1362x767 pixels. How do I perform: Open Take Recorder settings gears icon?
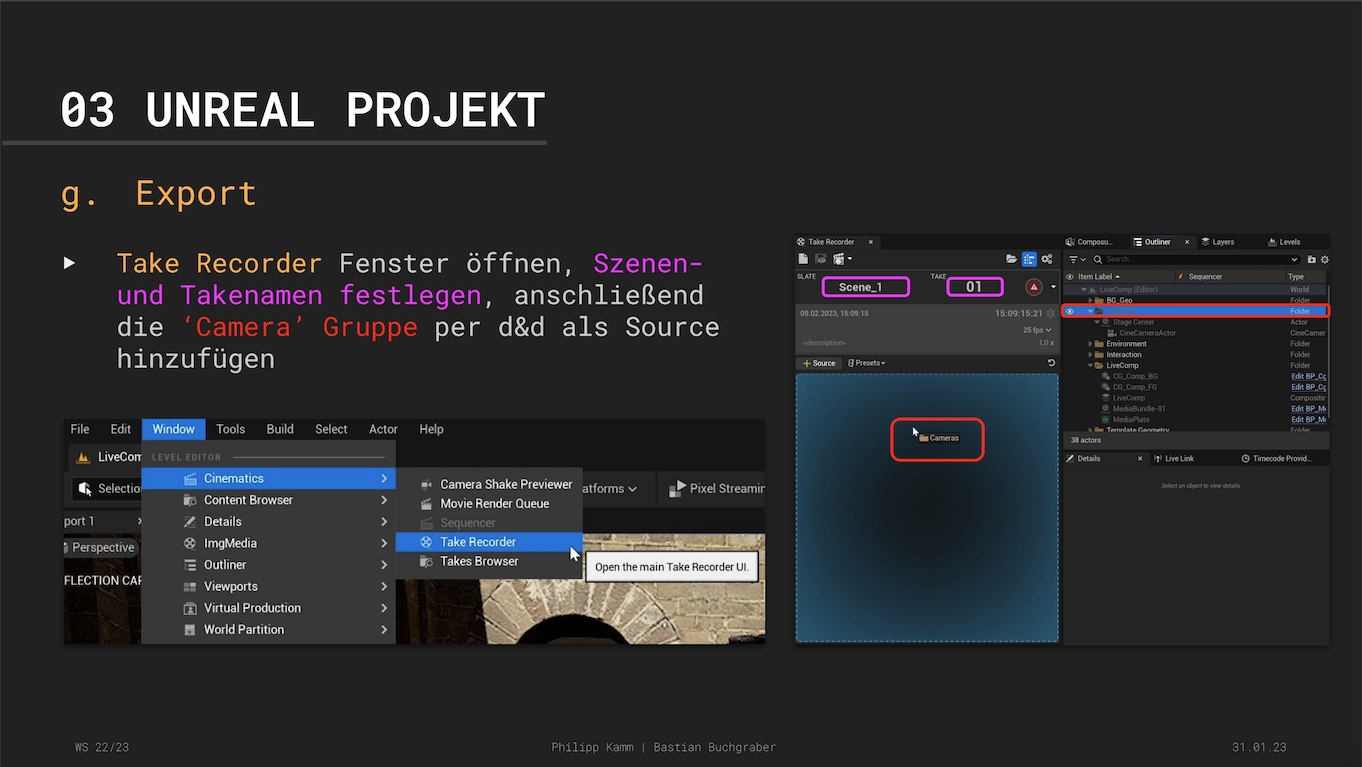(x=1047, y=259)
